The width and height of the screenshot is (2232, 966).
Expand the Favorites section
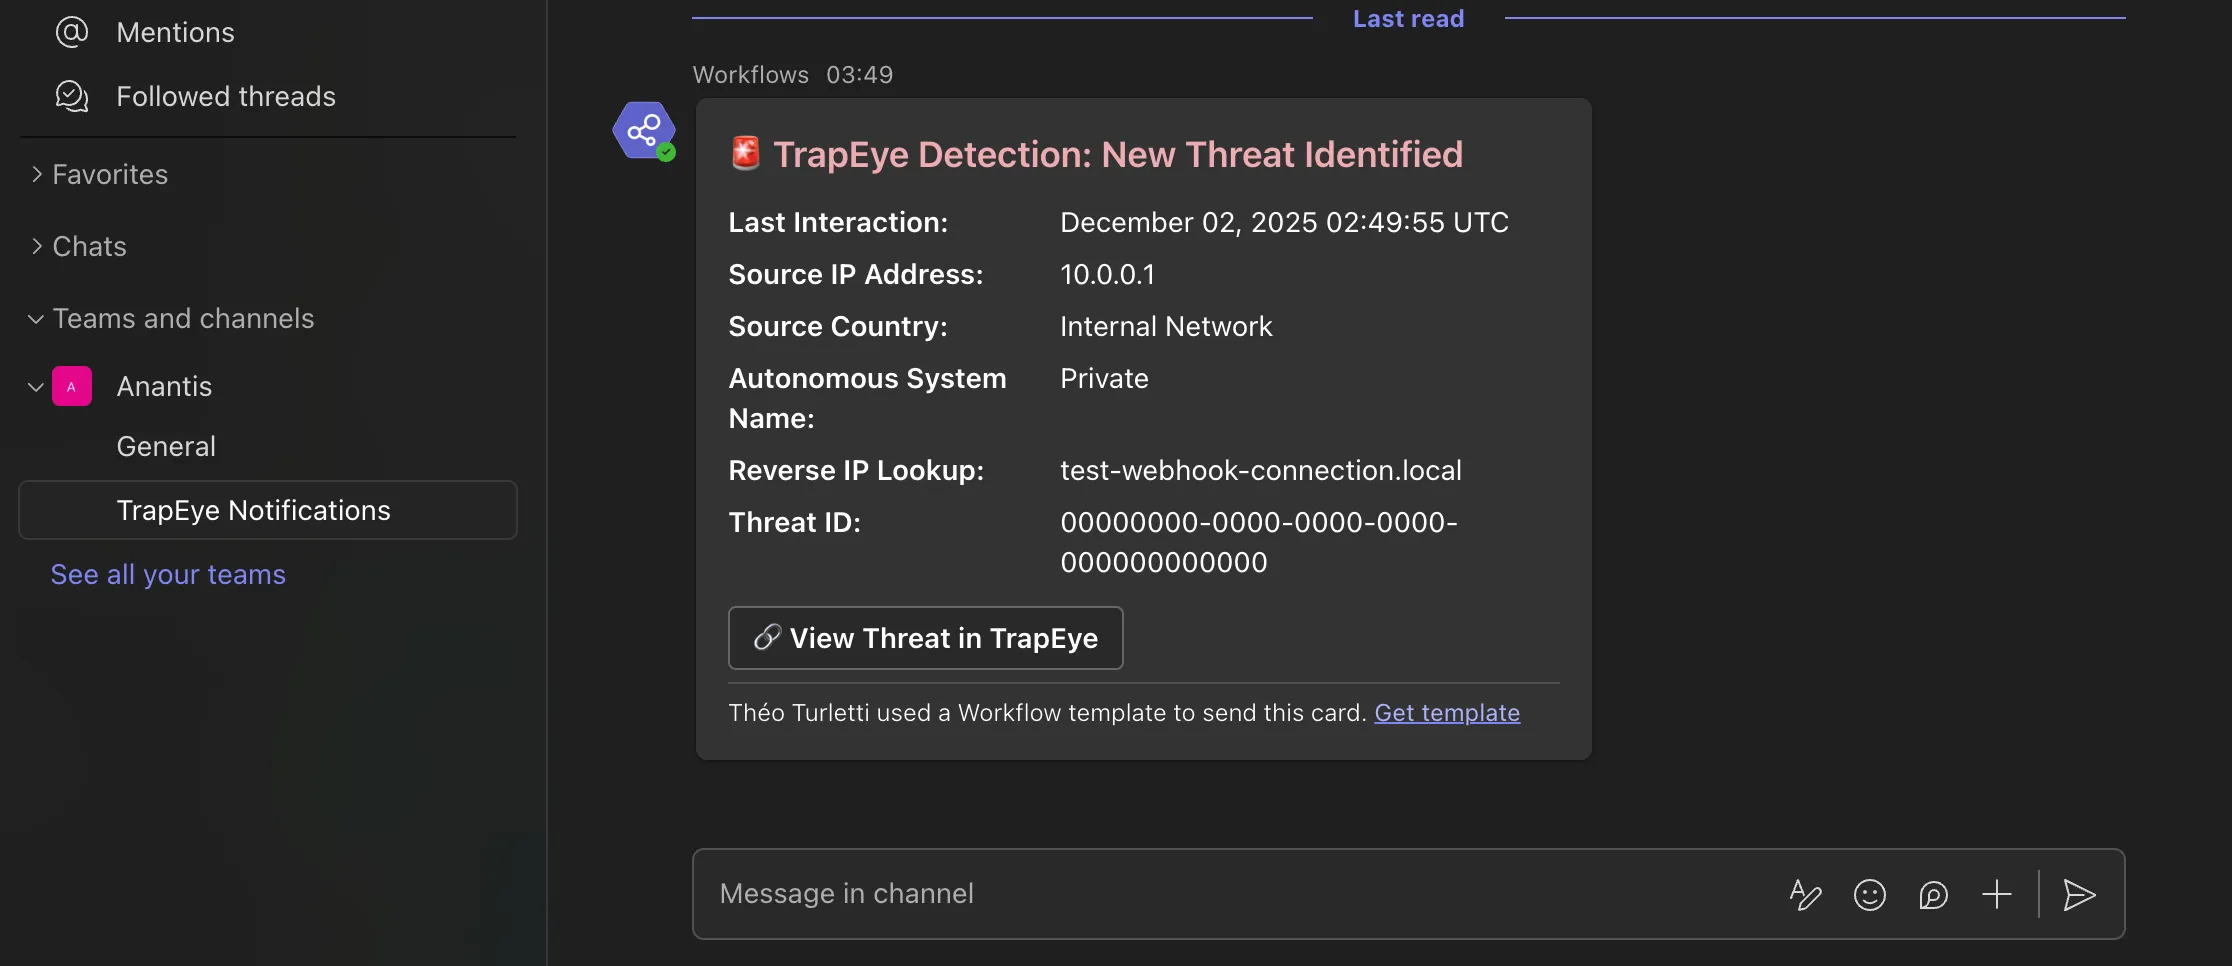37,174
